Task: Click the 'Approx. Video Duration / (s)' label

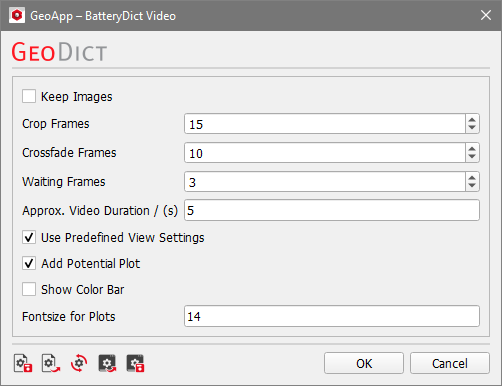Action: click(100, 211)
